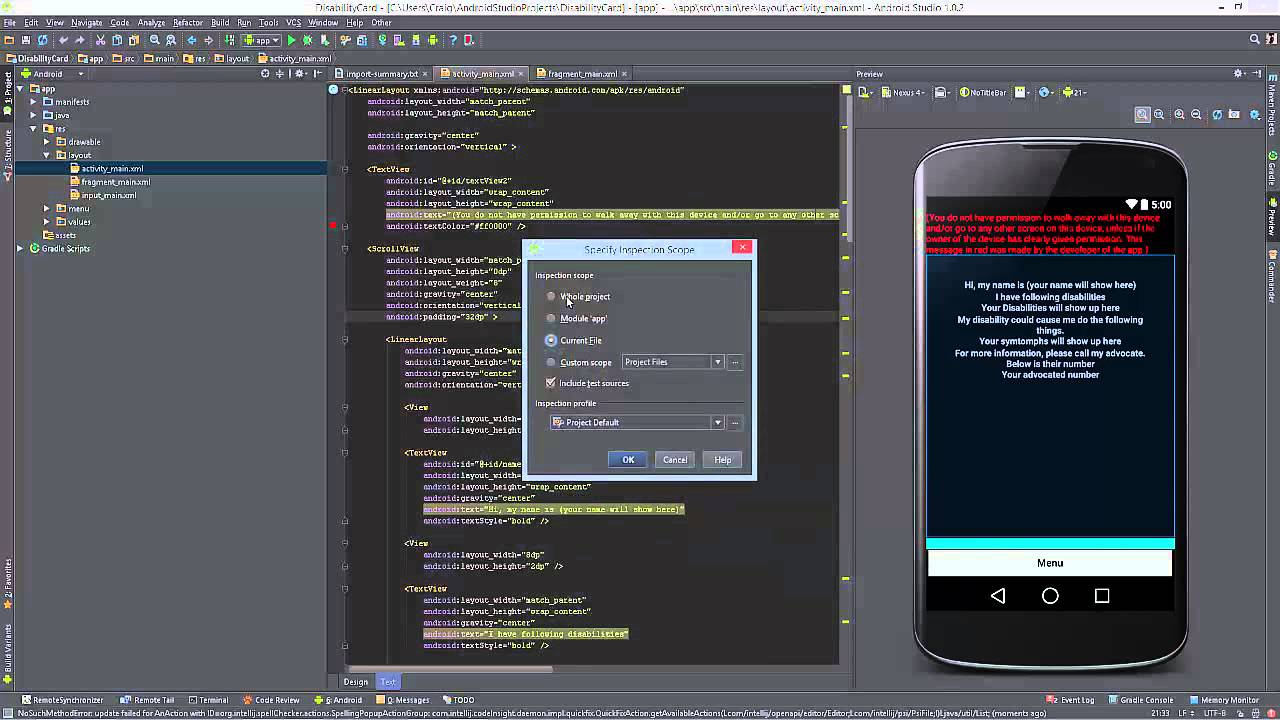
Task: Open the NoTitleBar theme selector
Action: (x=983, y=92)
